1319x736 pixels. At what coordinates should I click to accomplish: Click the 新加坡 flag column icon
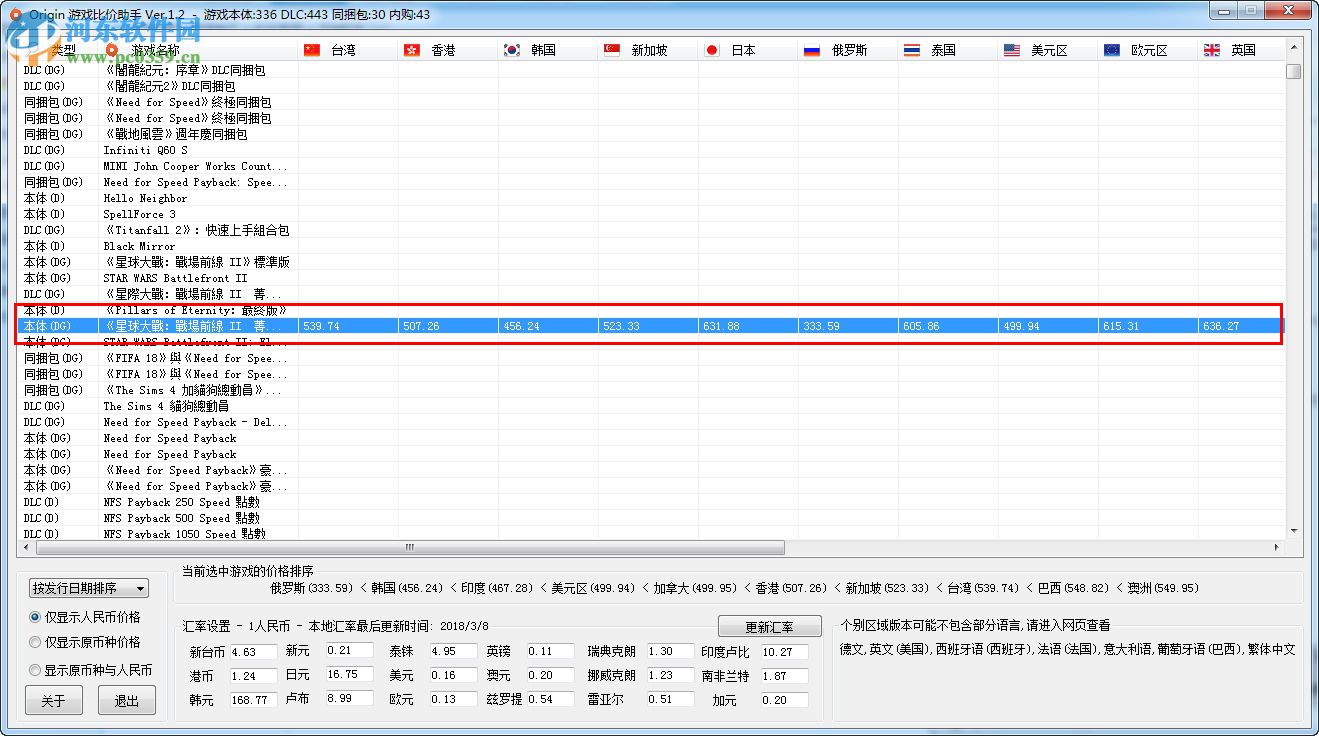click(611, 48)
